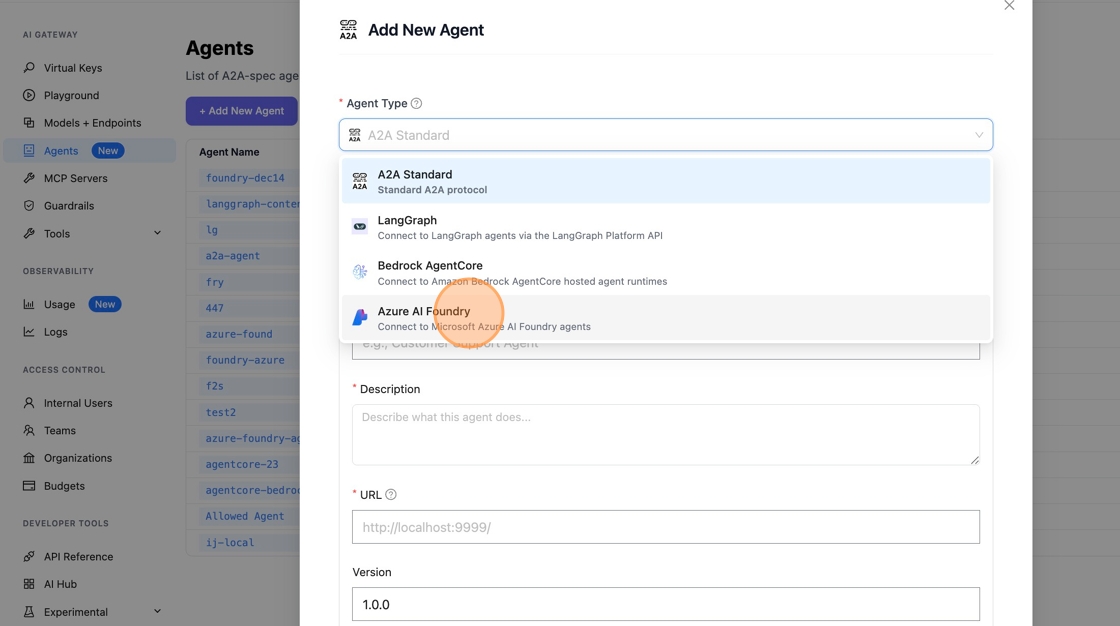Click the Azure AI Foundry option logo

coord(360,318)
